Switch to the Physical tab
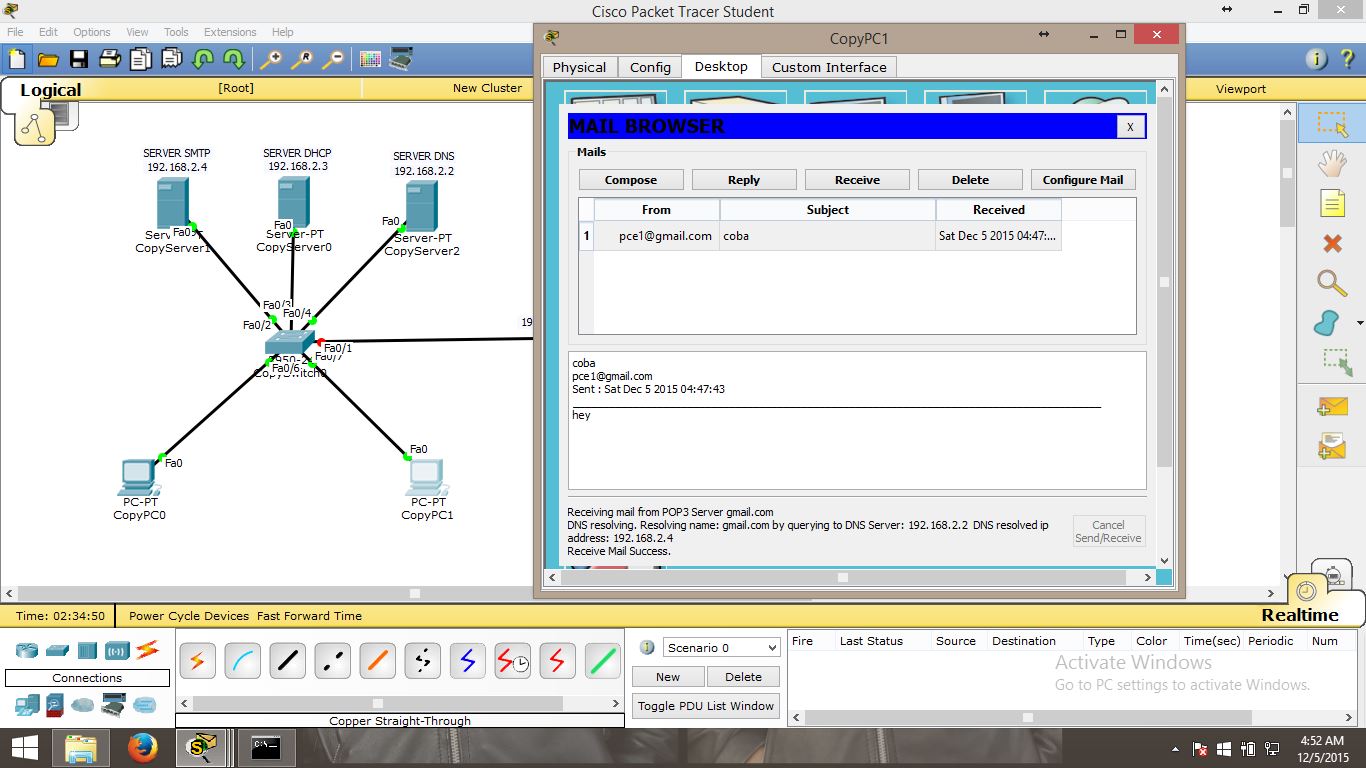Image resolution: width=1366 pixels, height=768 pixels. 579,67
